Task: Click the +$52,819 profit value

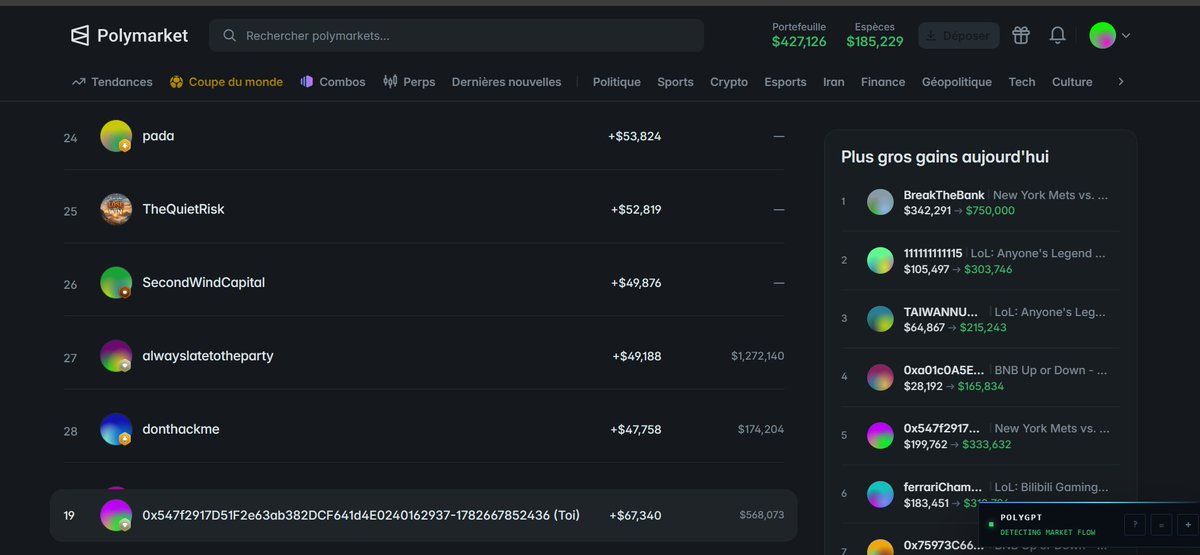Action: click(636, 209)
